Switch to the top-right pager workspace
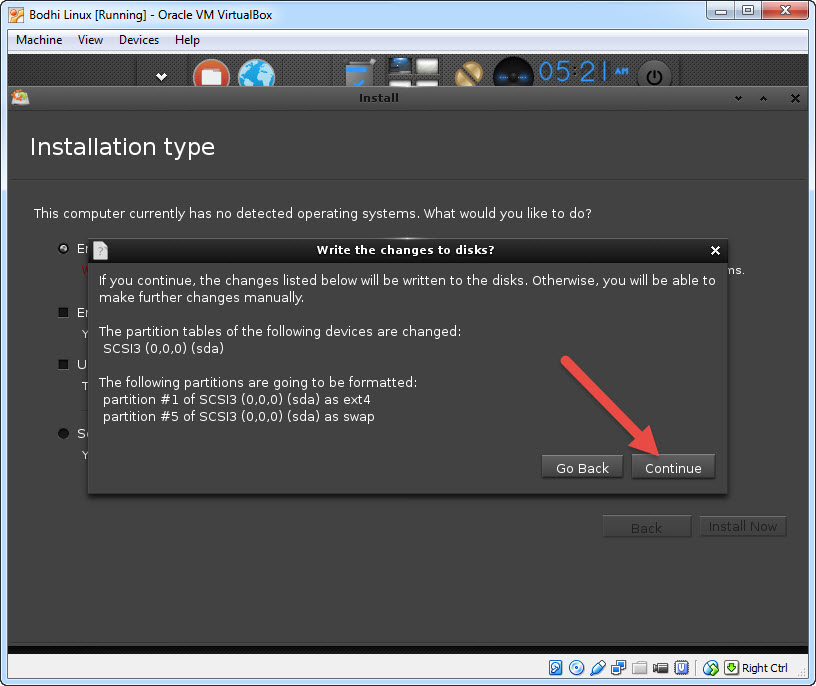The width and height of the screenshot is (816, 686). 427,66
